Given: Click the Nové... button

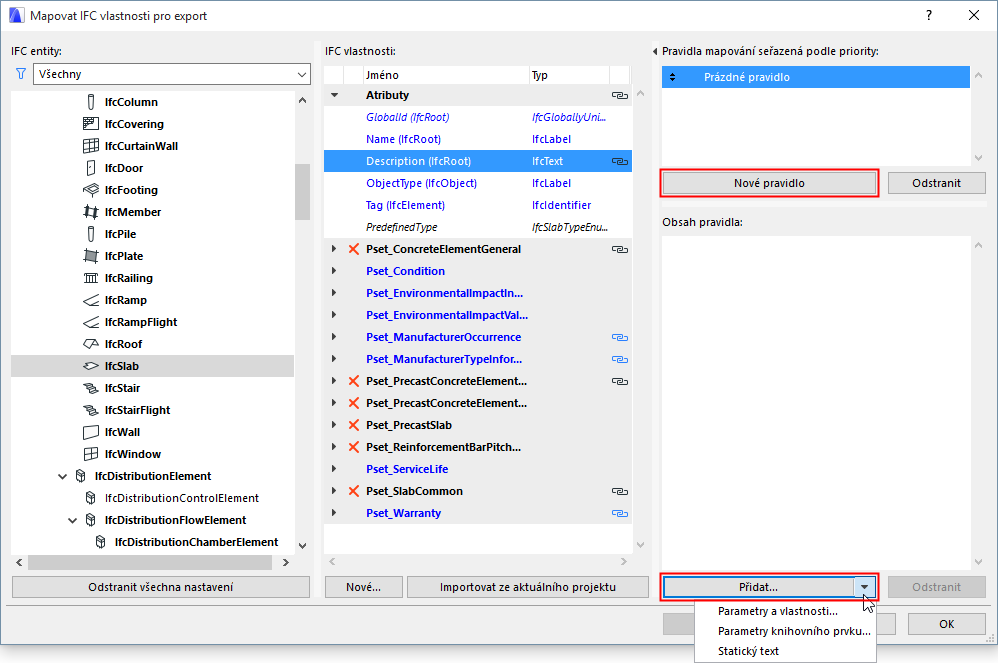Looking at the screenshot, I should (363, 587).
